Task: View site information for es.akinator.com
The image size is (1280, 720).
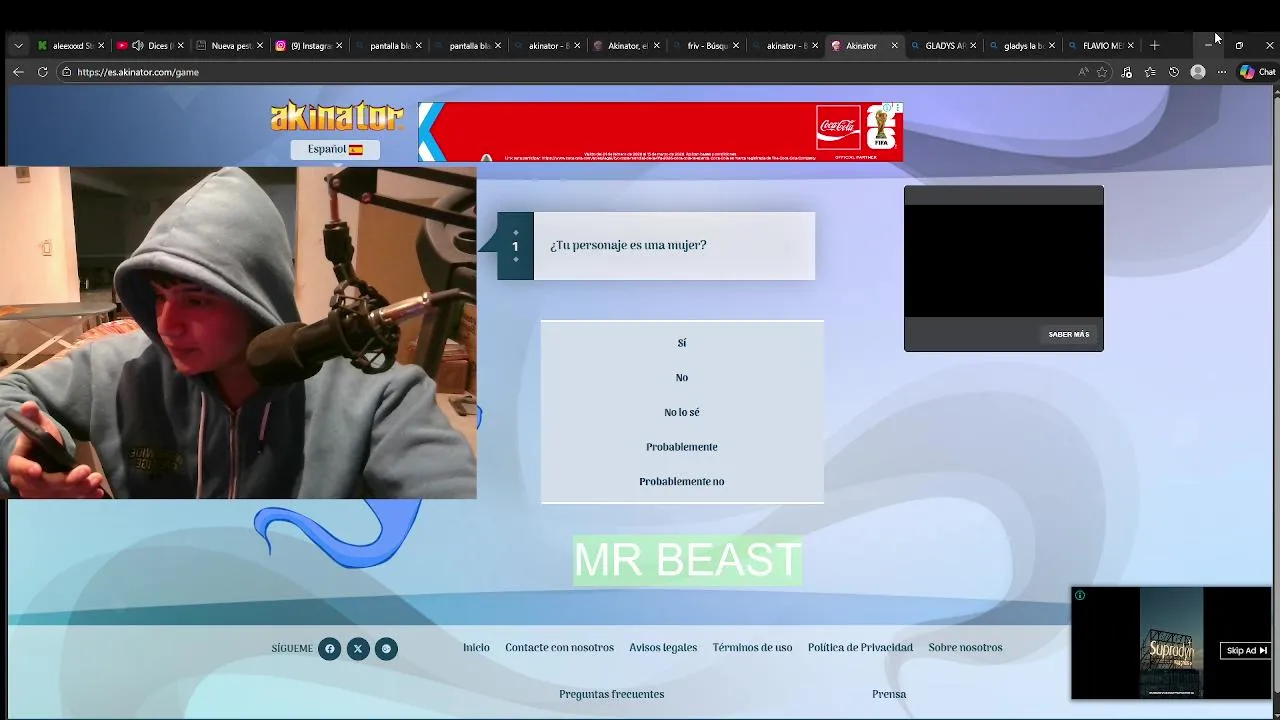Action: point(66,72)
